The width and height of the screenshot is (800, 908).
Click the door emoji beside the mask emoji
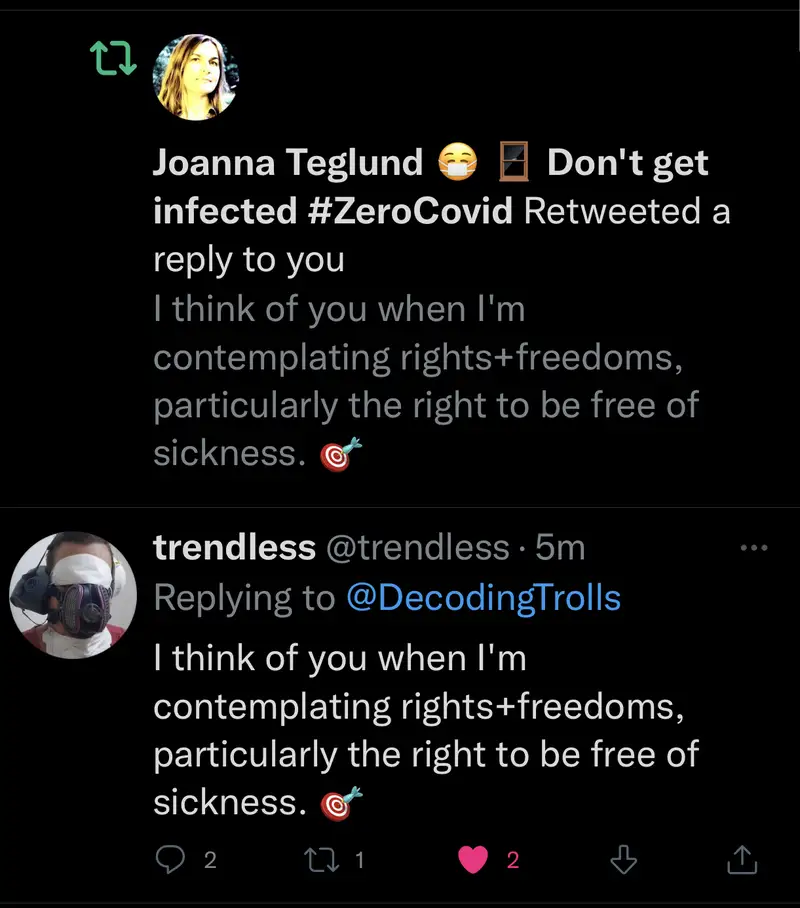click(x=515, y=163)
